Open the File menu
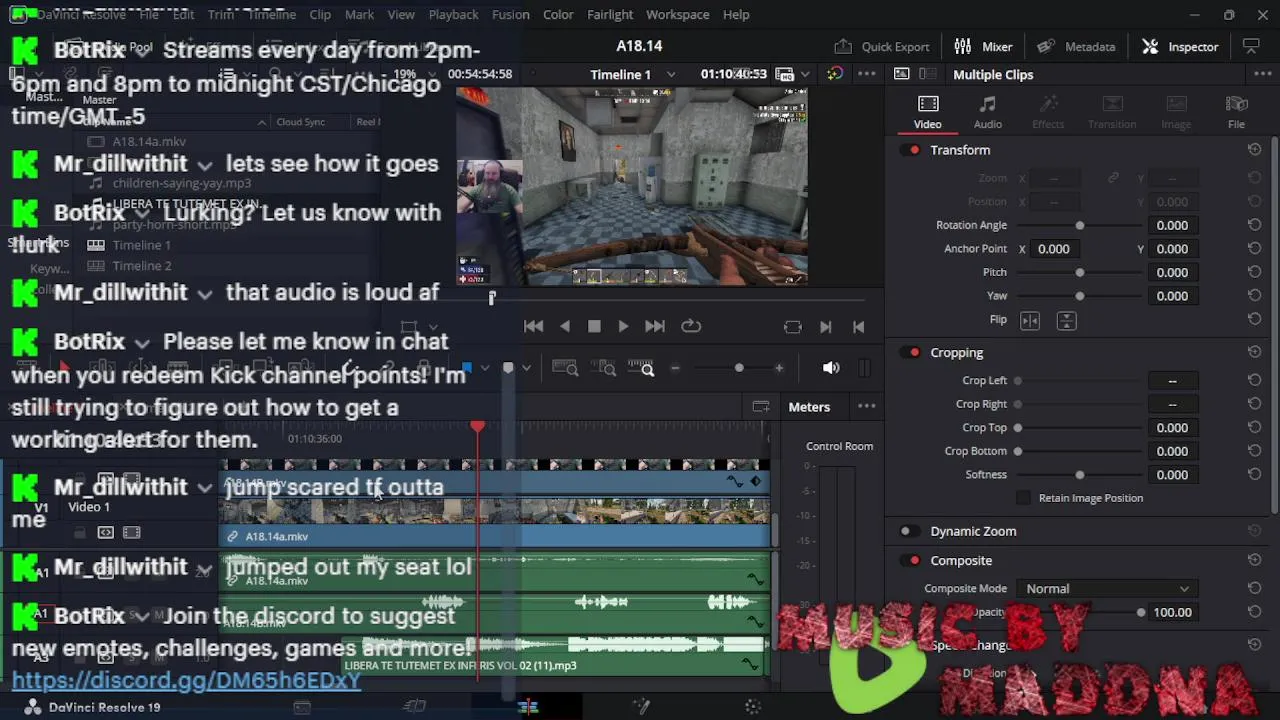1280x720 pixels. point(149,14)
